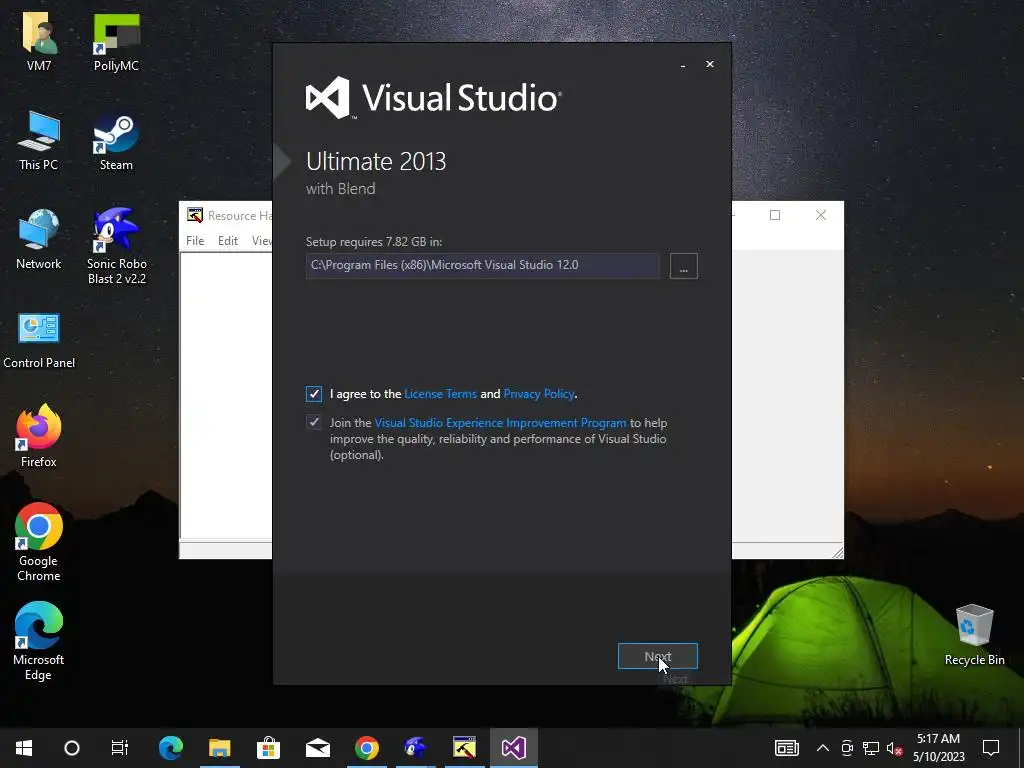Switch to the Sonic game taskbar icon
The width and height of the screenshot is (1024, 768).
[416, 748]
